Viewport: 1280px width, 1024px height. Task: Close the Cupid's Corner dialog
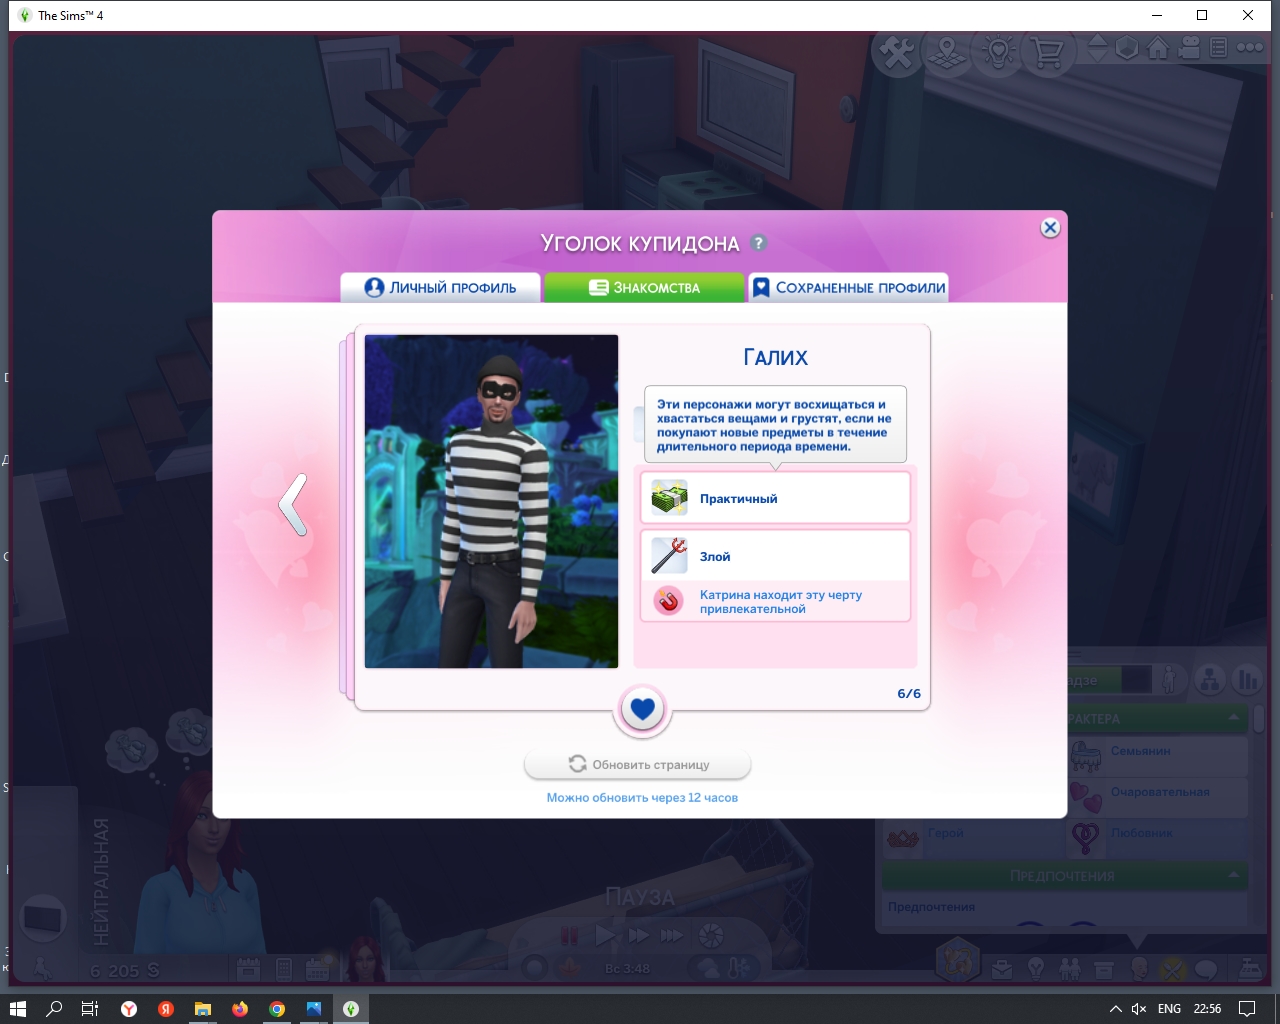point(1050,228)
